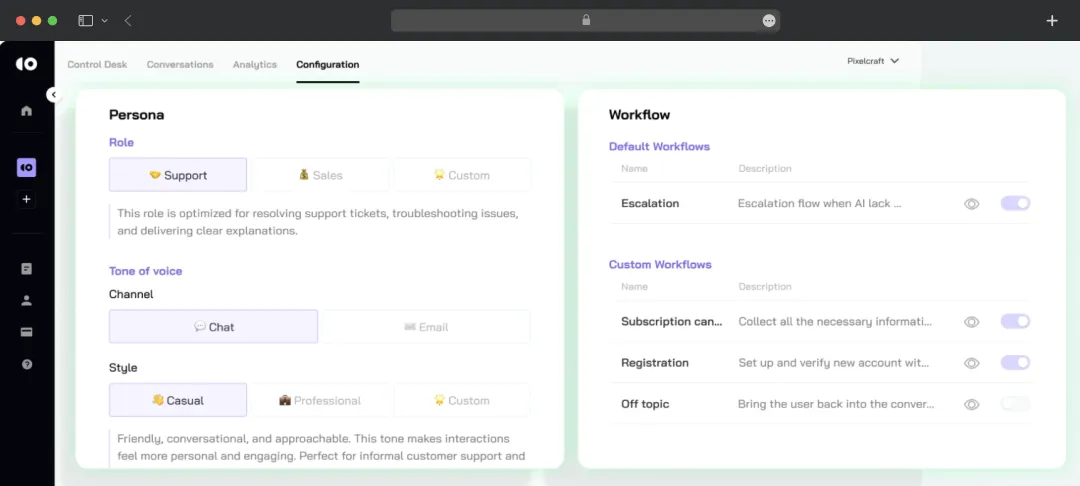Open the Home icon in sidebar
Image resolution: width=1080 pixels, height=486 pixels.
coord(26,111)
